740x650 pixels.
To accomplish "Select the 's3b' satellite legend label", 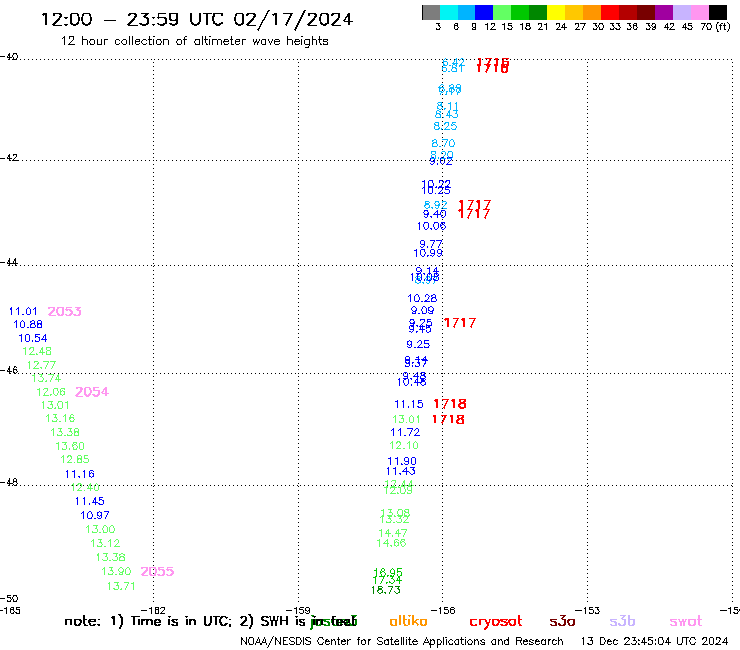I will pos(622,621).
